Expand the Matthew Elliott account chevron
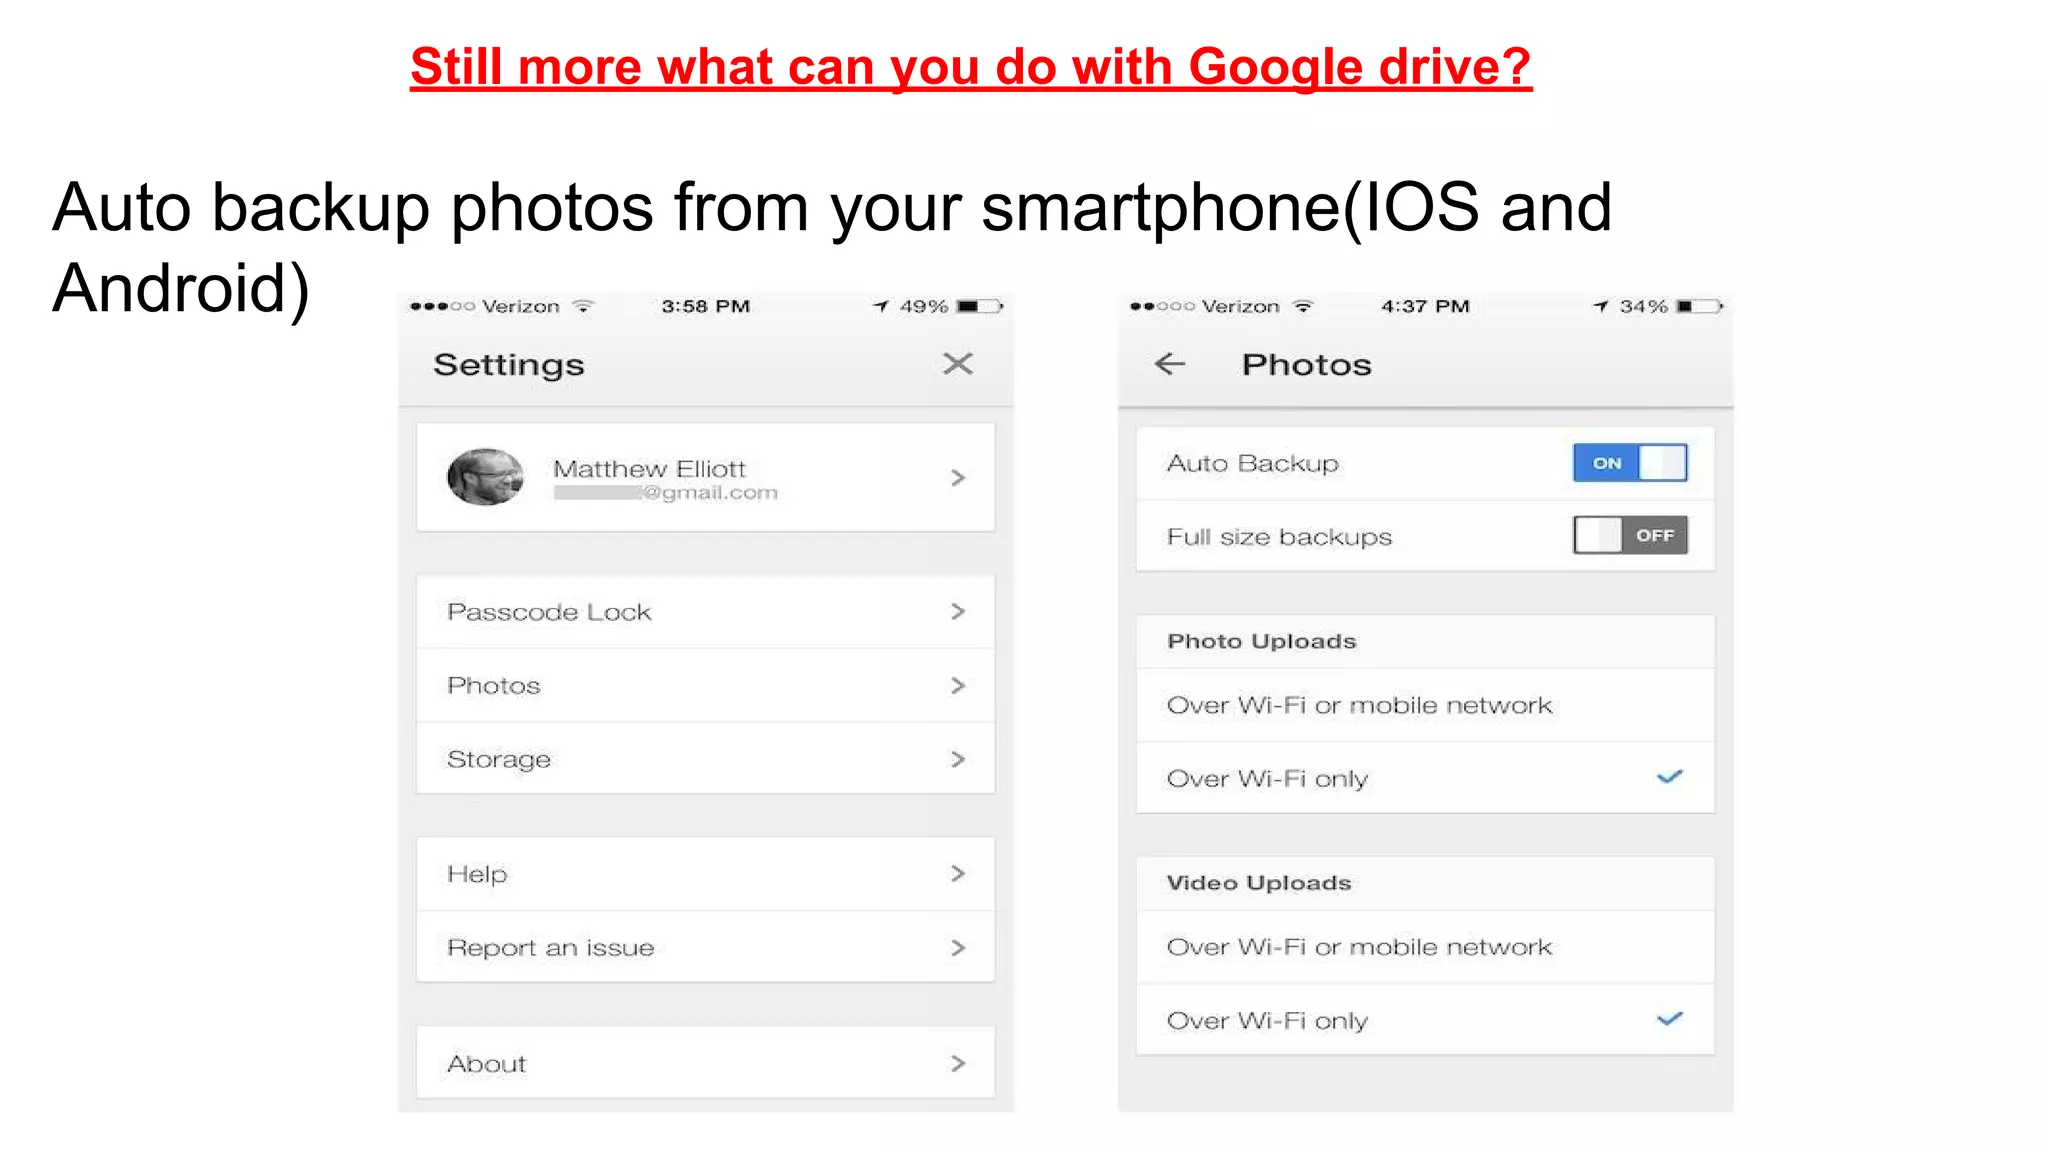This screenshot has width=2048, height=1152. tap(957, 478)
